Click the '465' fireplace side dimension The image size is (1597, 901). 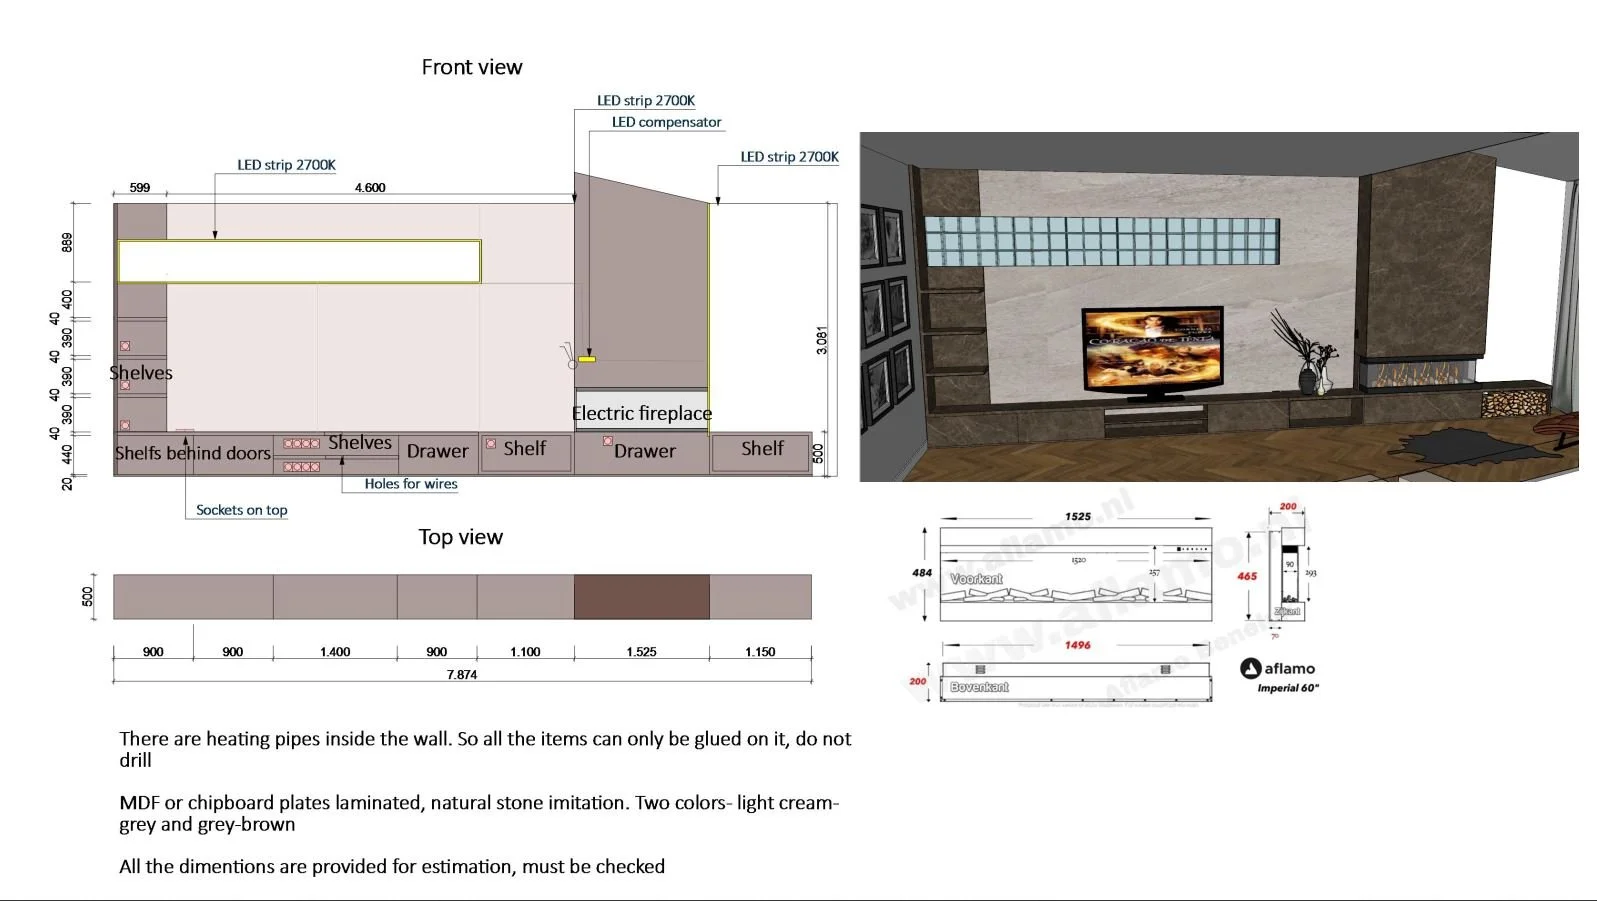1247,576
